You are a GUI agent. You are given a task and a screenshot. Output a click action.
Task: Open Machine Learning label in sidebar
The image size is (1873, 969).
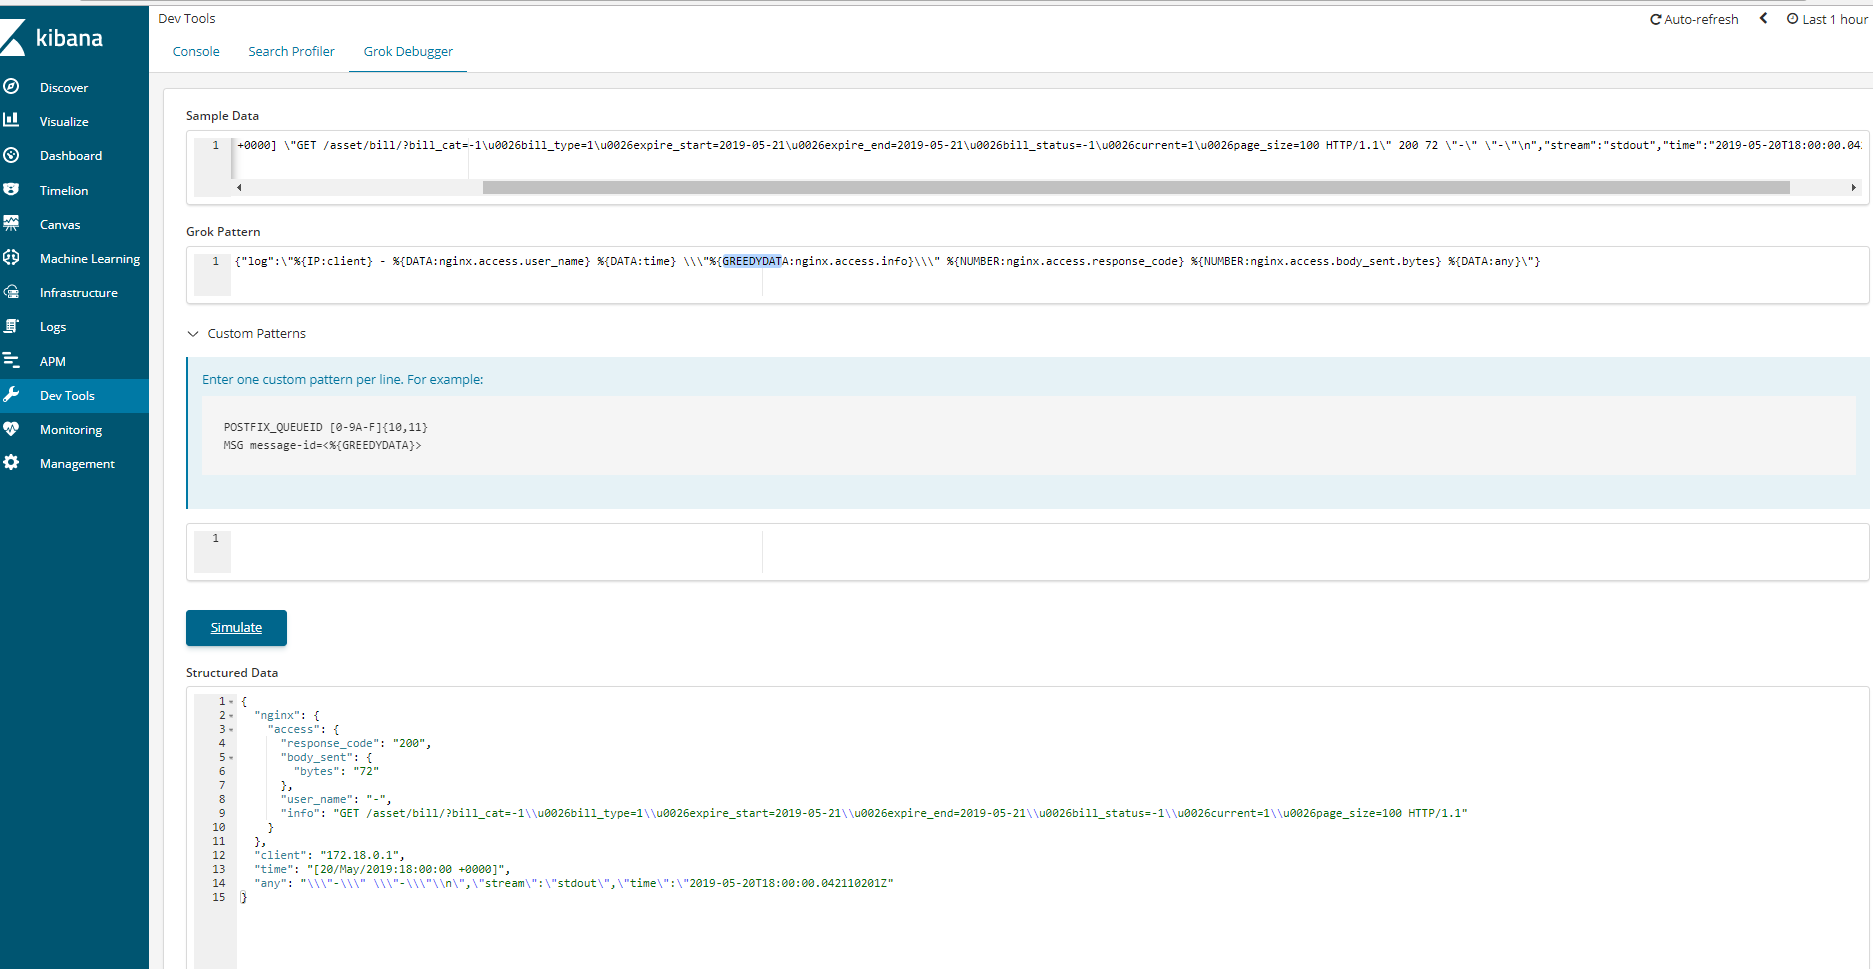(90, 259)
